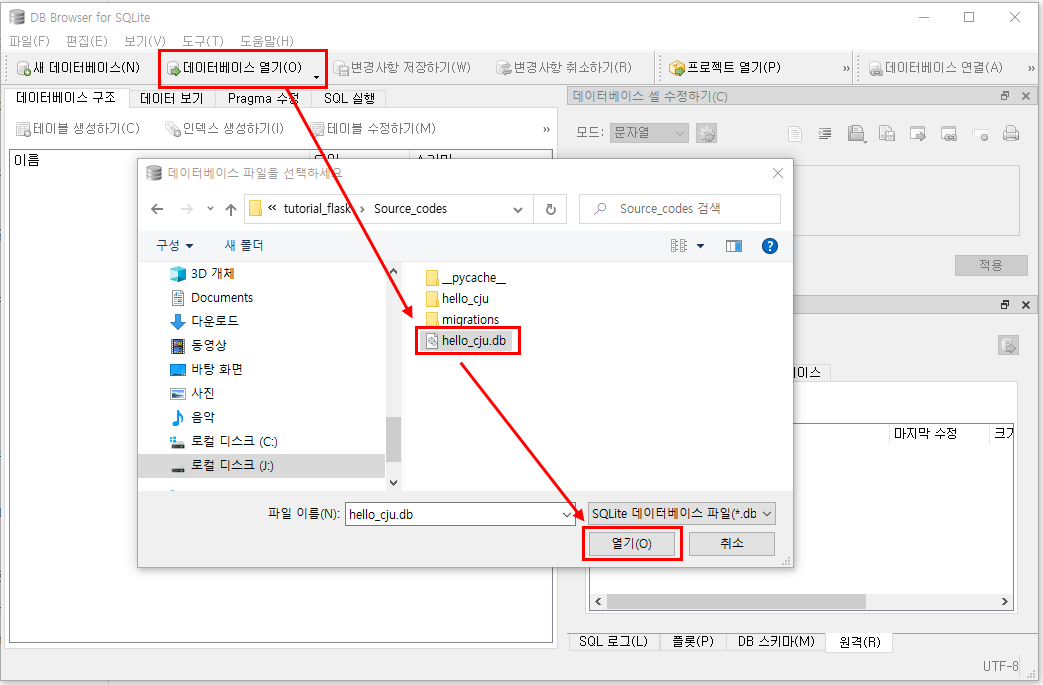Toggle the preview pane icon
The image size is (1043, 685).
pos(734,246)
